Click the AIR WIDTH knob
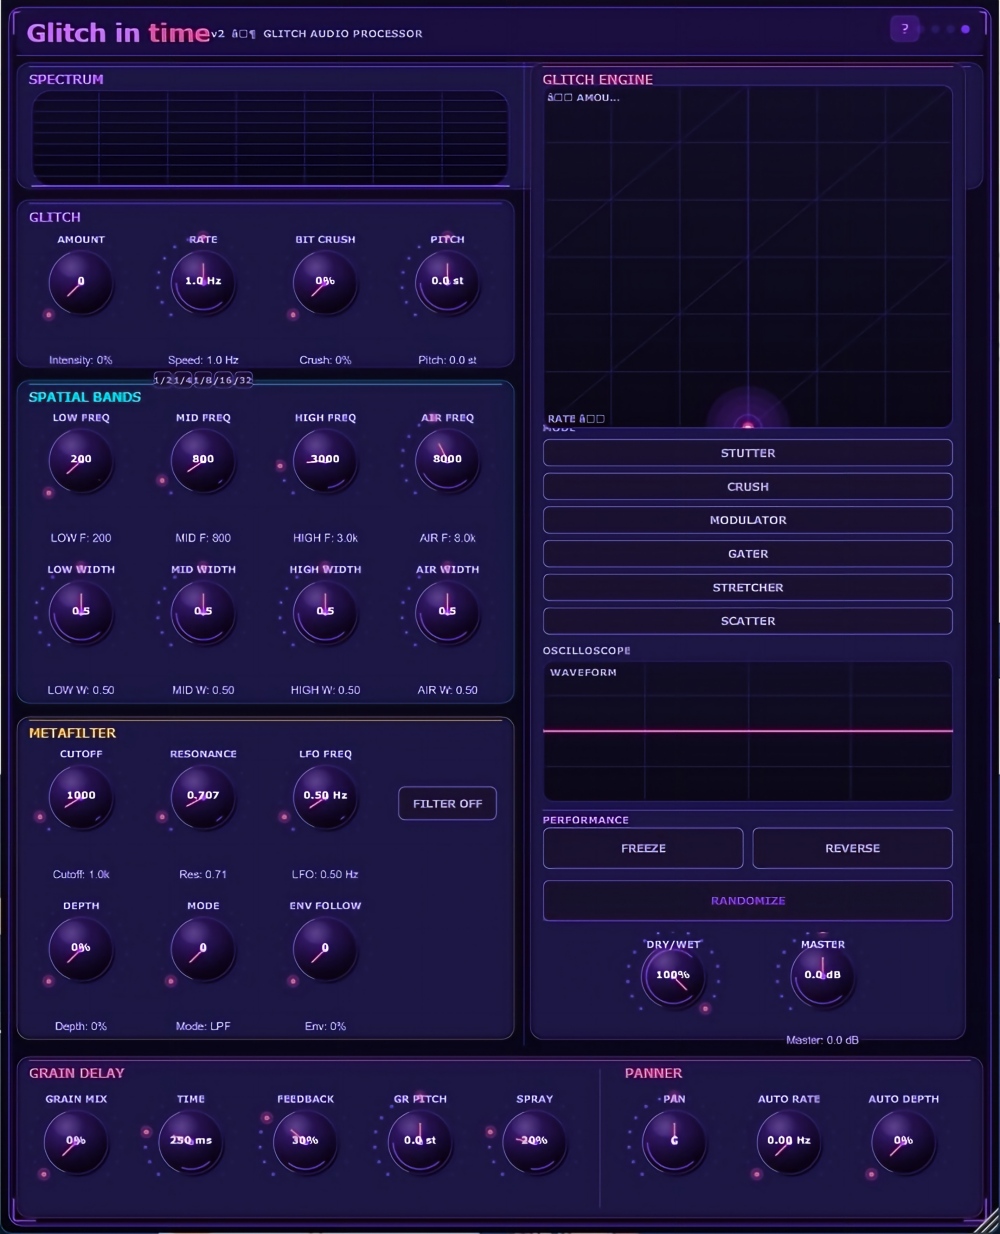The height and width of the screenshot is (1234, 1000). (447, 612)
